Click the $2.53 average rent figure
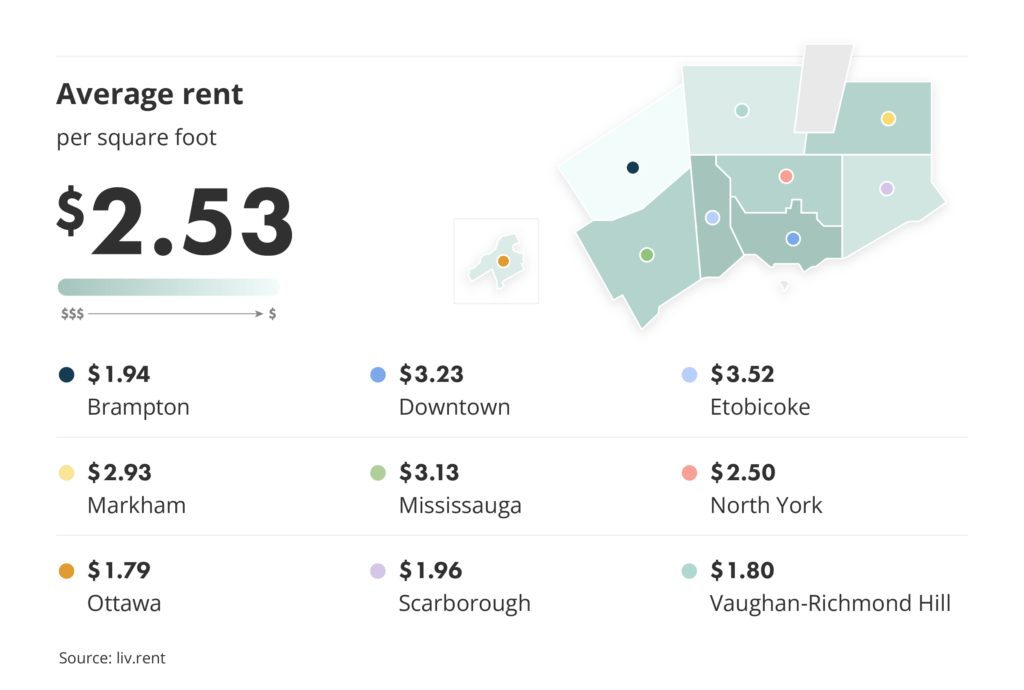 (x=176, y=222)
